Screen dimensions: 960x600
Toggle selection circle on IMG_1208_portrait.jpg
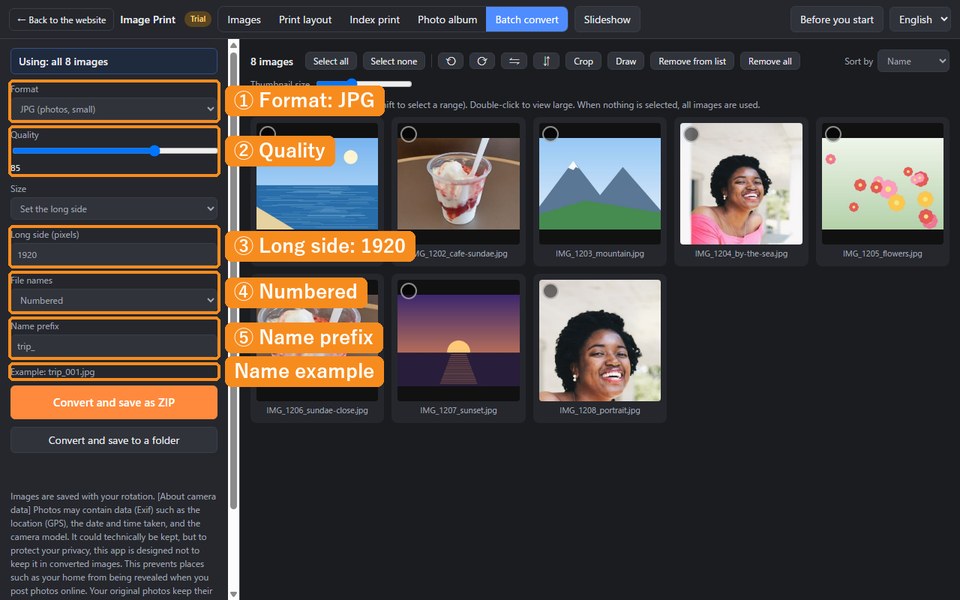click(x=550, y=291)
